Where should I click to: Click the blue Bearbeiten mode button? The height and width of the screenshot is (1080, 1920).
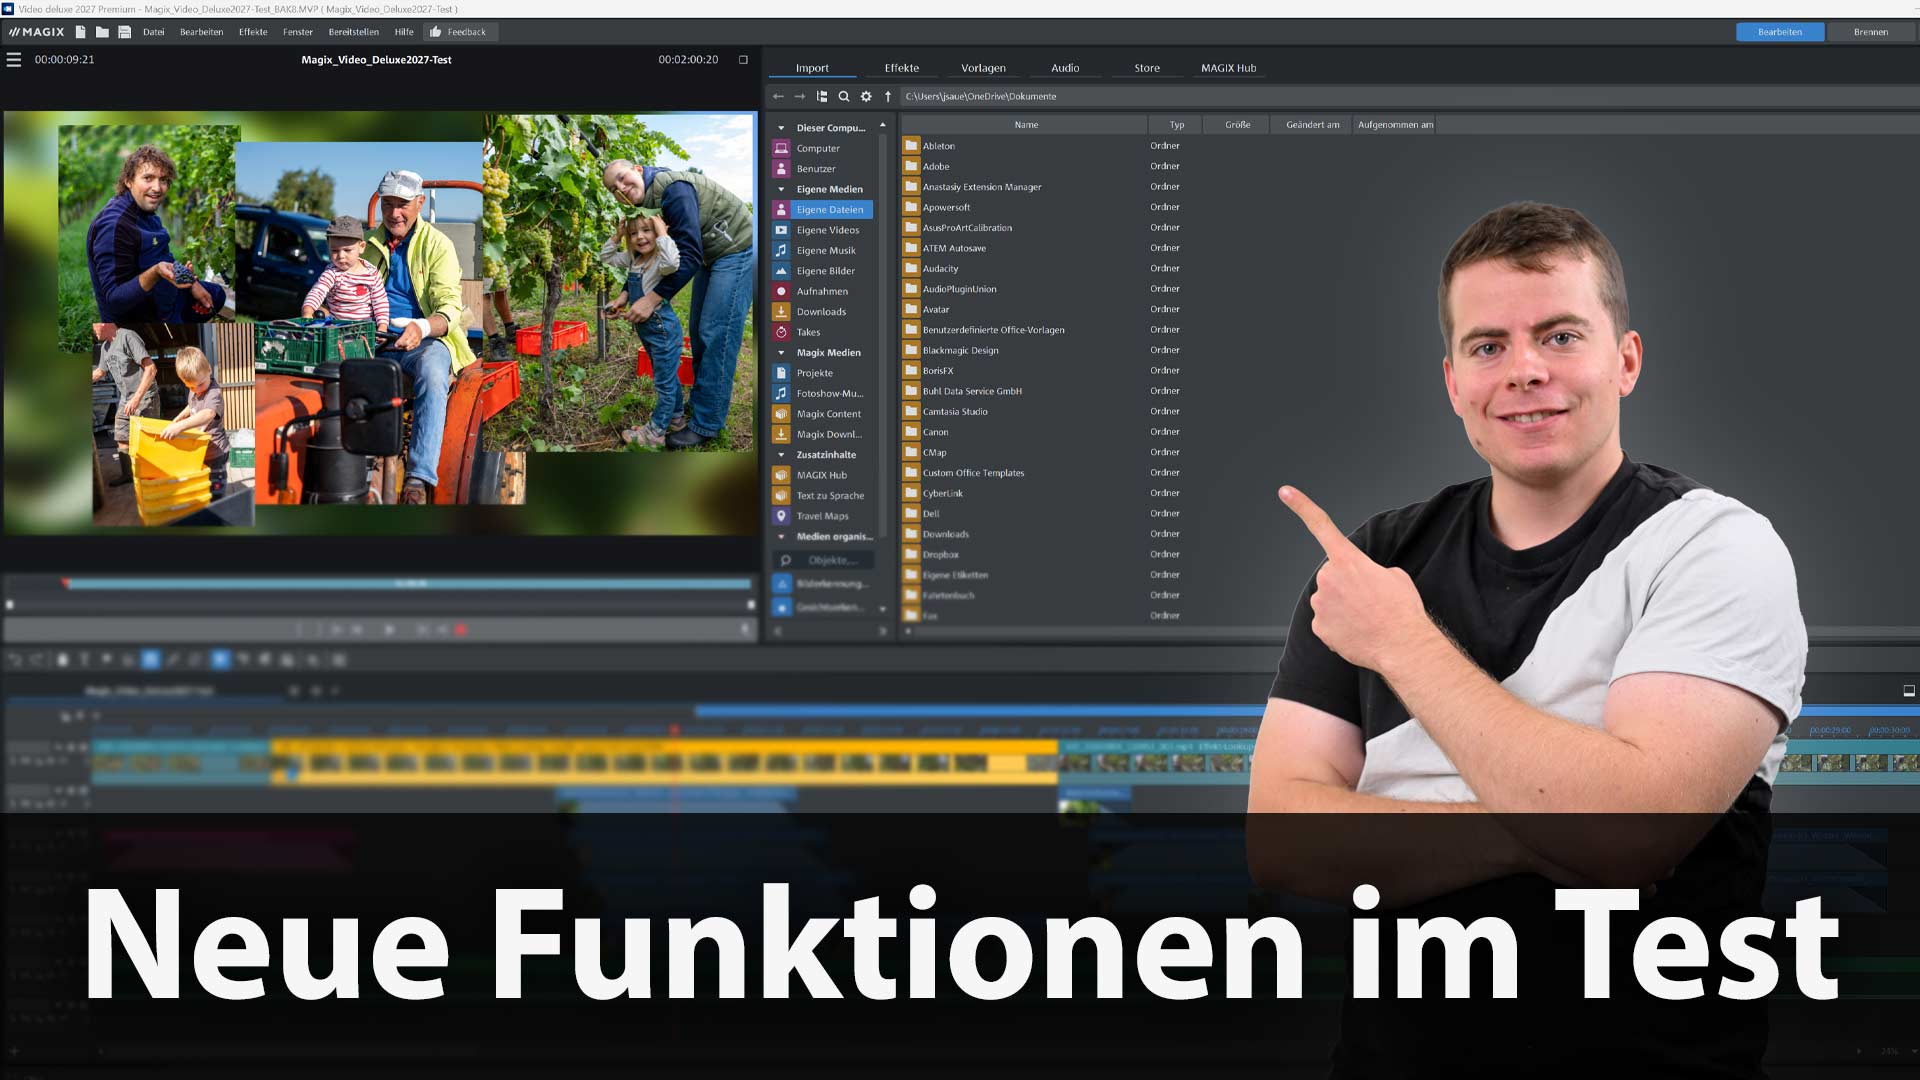tap(1780, 32)
